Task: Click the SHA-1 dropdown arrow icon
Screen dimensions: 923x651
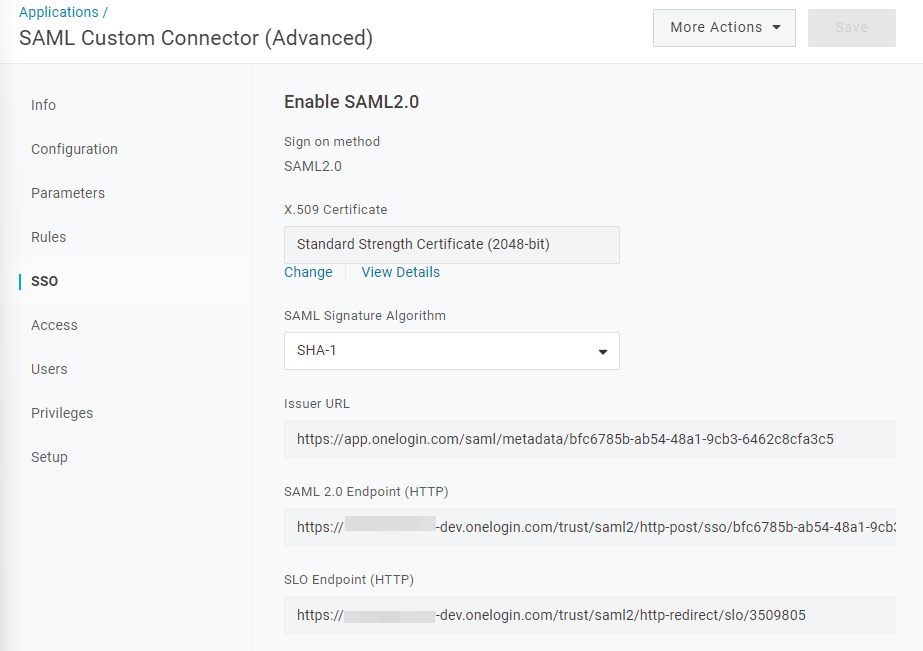Action: [x=603, y=351]
